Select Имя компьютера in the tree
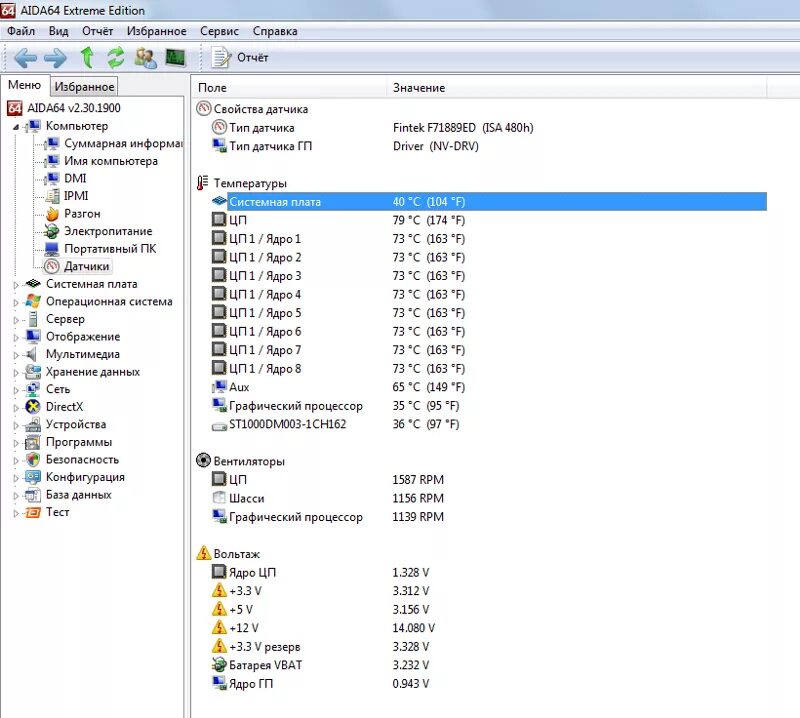This screenshot has height=718, width=800. tap(111, 161)
